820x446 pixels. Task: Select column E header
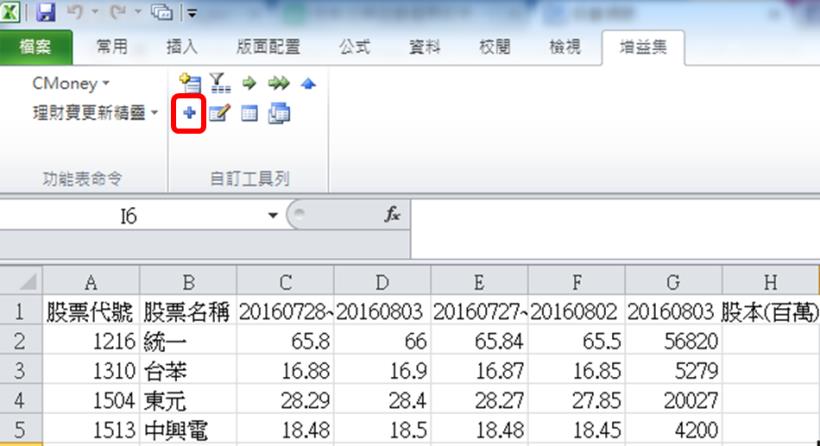pyautogui.click(x=479, y=282)
